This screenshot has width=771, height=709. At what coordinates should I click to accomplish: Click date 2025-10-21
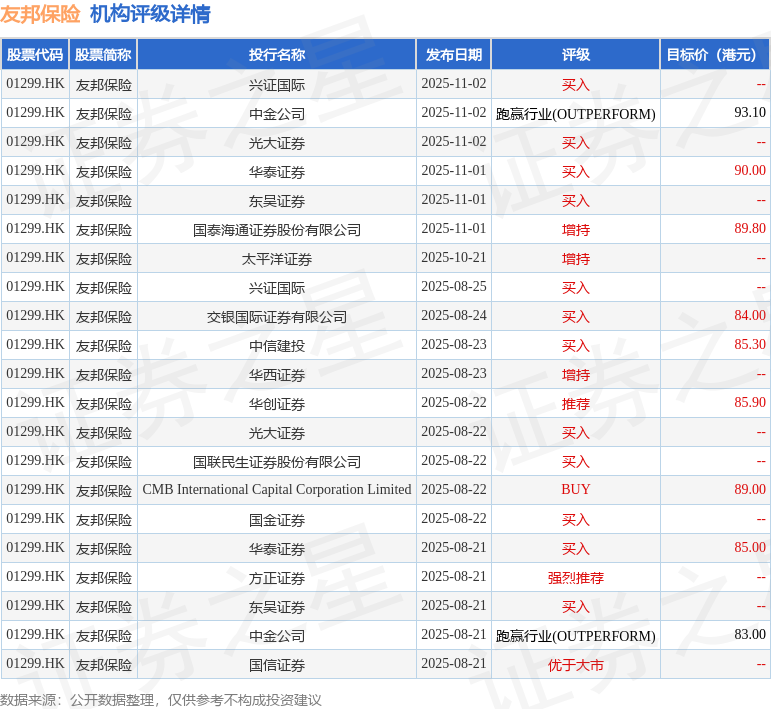453,258
